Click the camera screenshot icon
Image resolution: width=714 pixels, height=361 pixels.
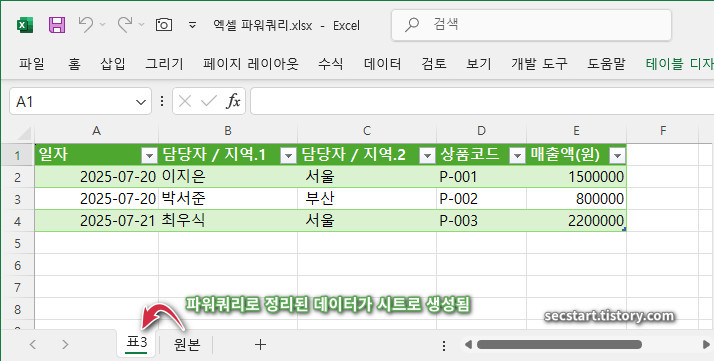(x=164, y=25)
